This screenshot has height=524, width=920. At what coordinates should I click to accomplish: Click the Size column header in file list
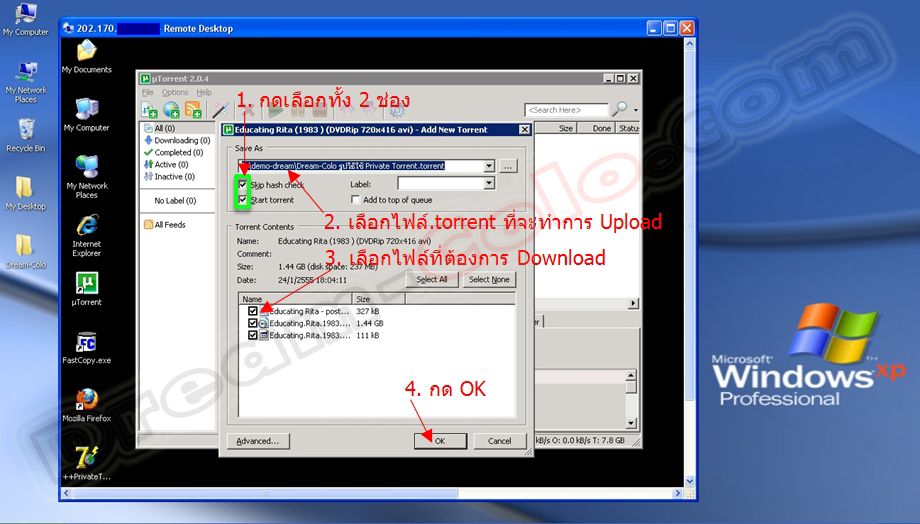(379, 299)
